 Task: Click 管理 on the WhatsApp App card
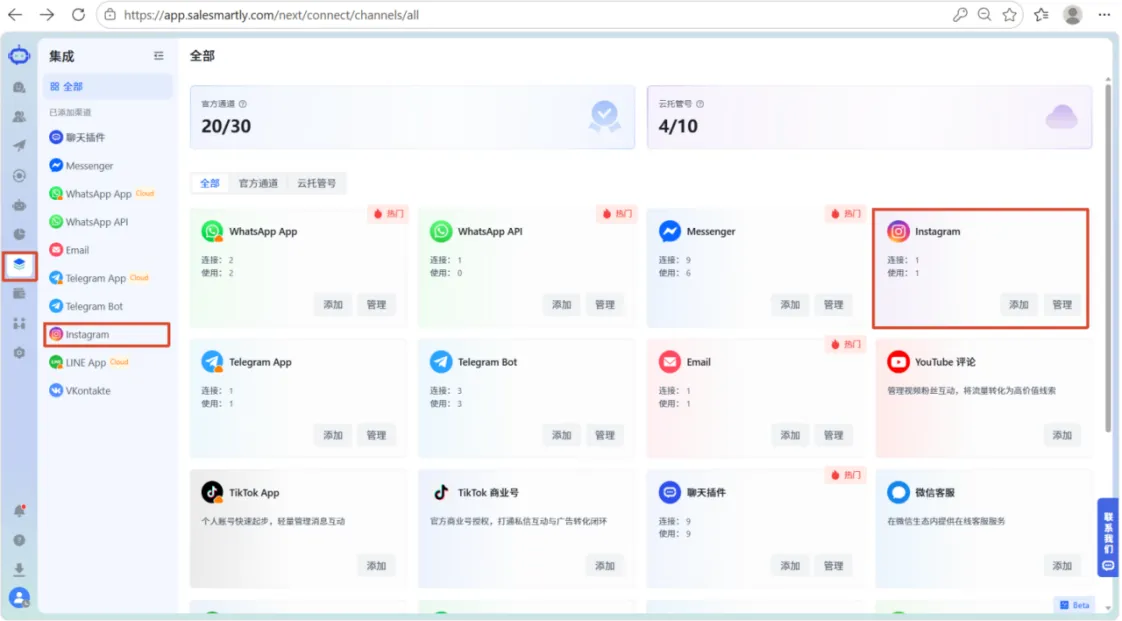point(376,305)
